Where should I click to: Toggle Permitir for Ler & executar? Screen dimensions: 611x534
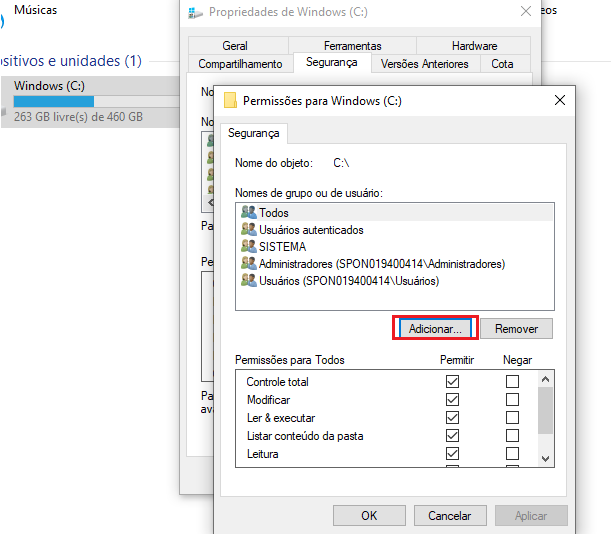tap(452, 417)
